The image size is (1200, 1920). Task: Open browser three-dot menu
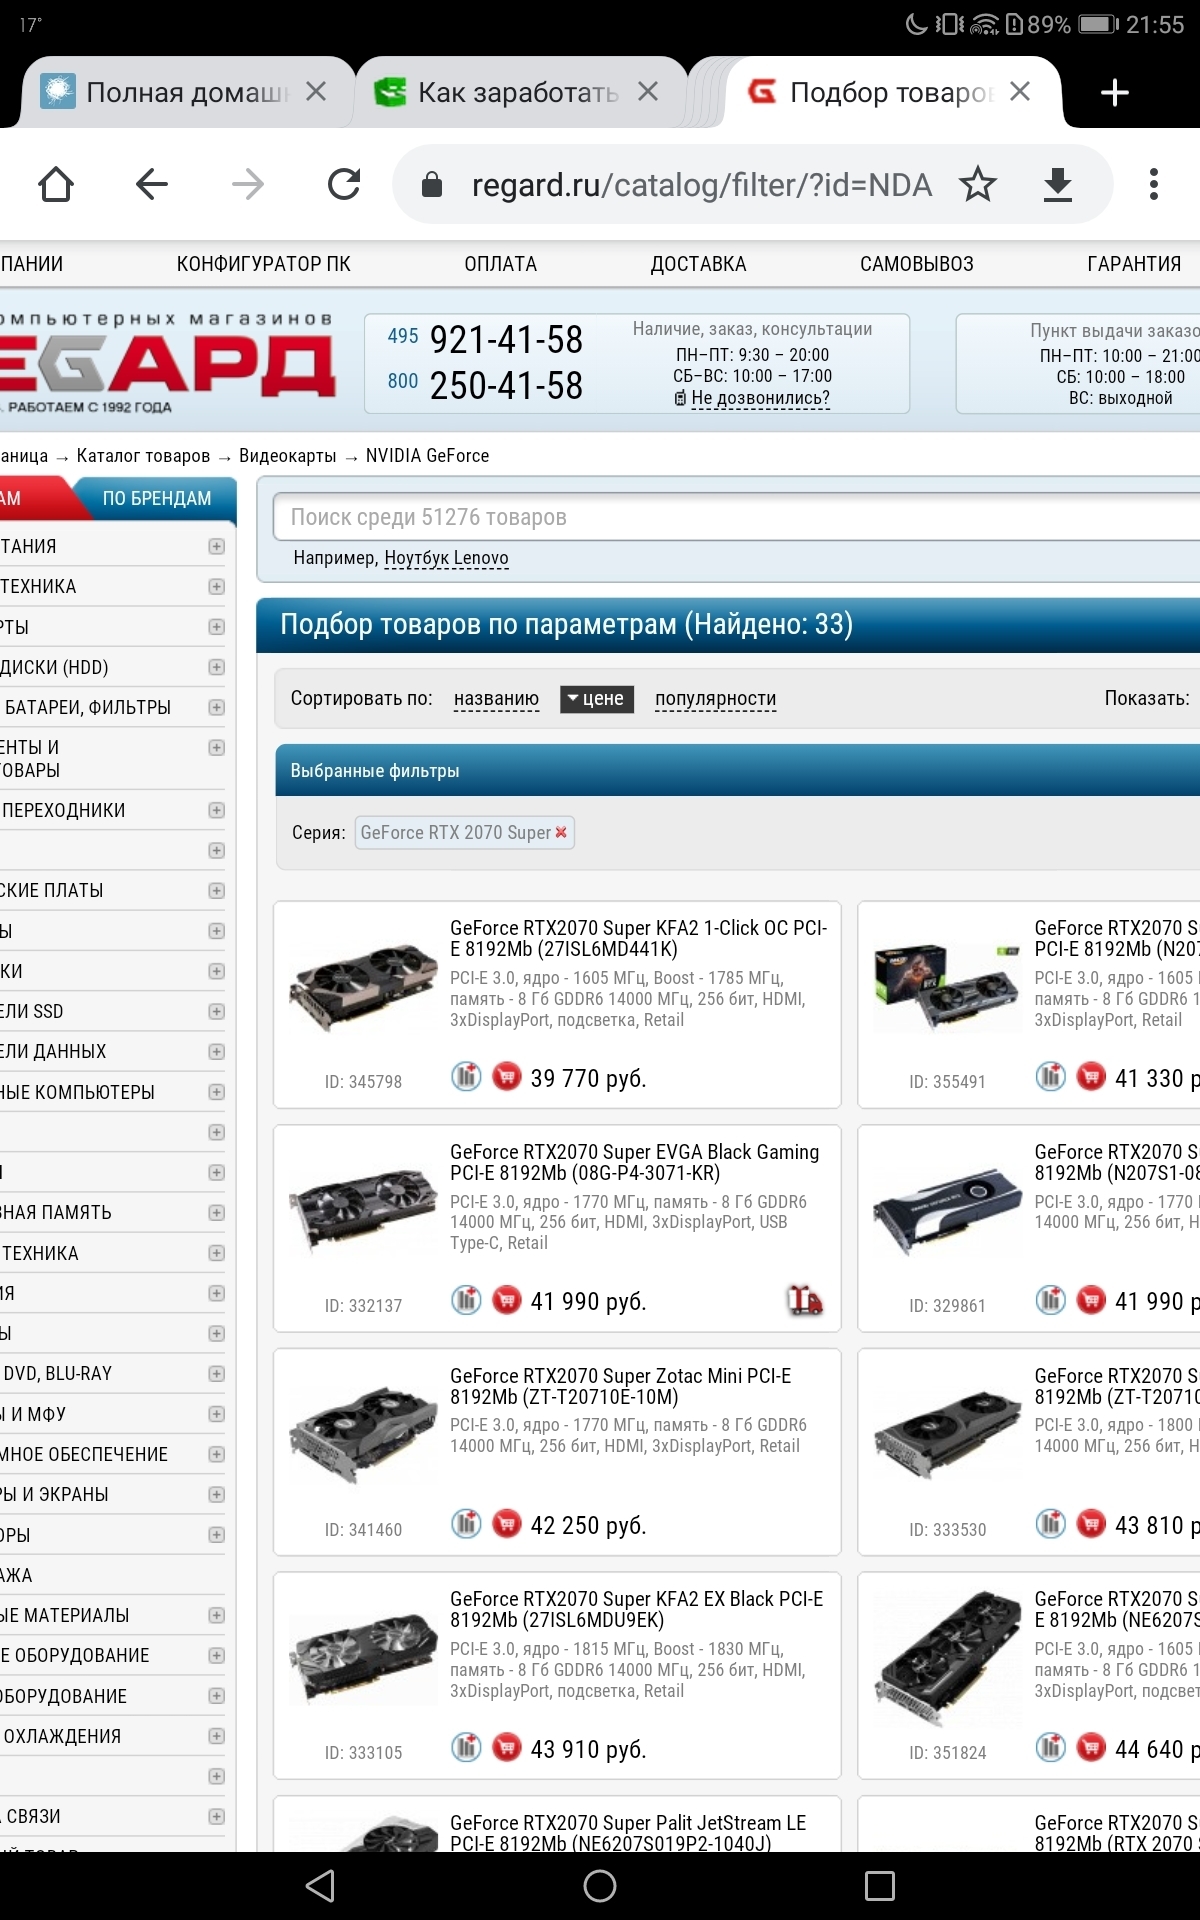point(1153,185)
